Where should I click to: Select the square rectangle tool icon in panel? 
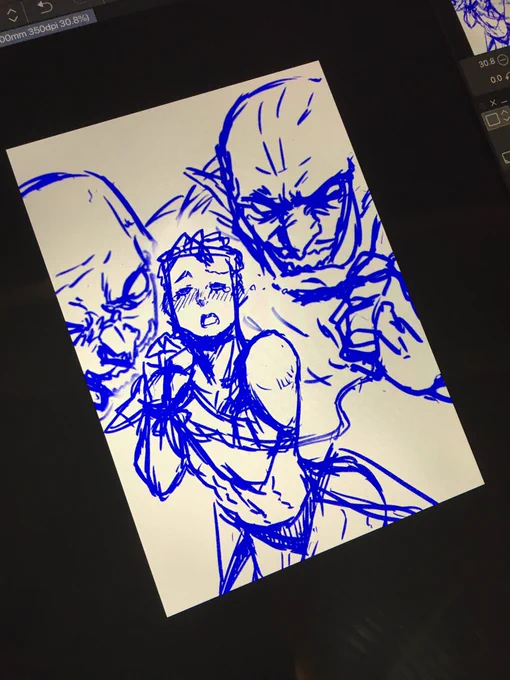pyautogui.click(x=492, y=119)
